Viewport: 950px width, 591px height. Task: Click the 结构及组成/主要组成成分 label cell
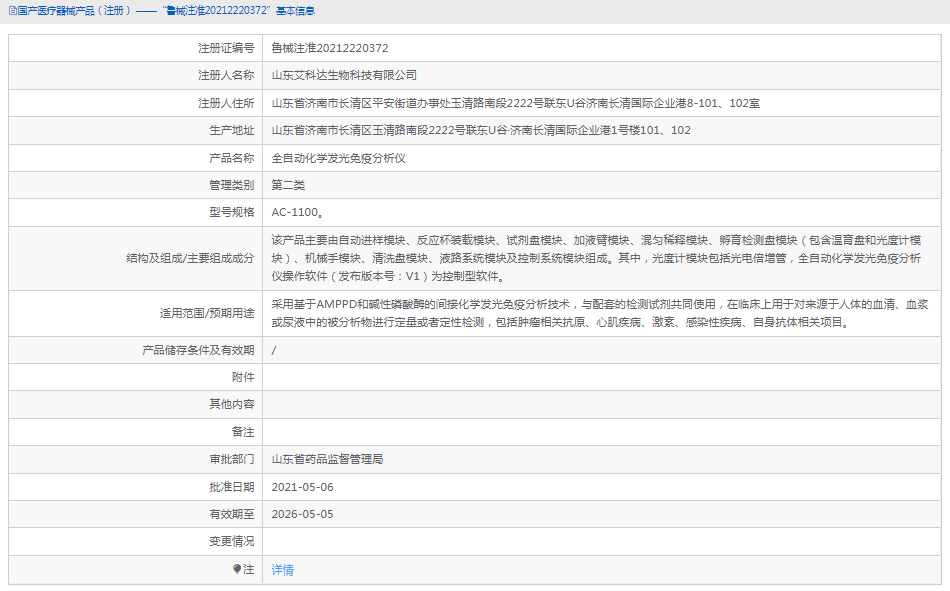click(x=136, y=258)
